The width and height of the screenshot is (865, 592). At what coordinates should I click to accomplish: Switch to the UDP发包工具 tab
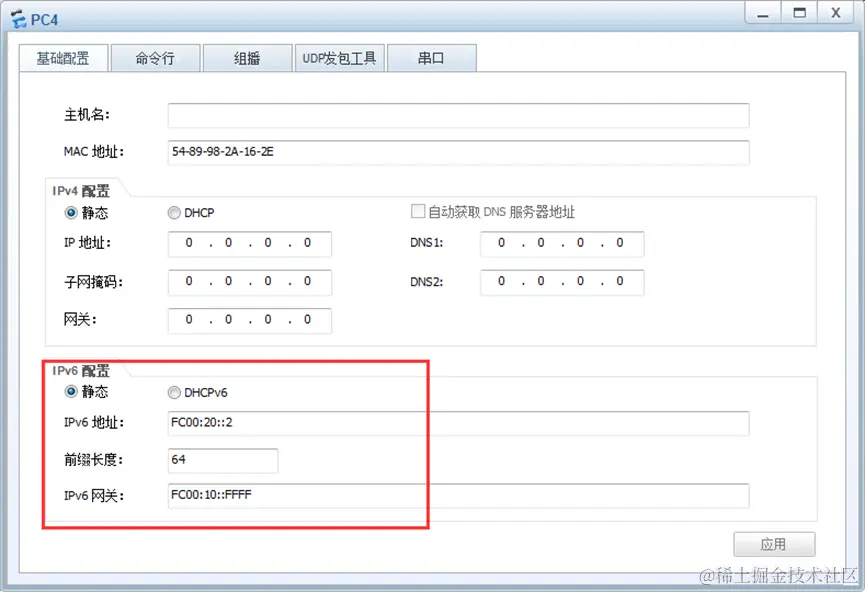[x=339, y=58]
